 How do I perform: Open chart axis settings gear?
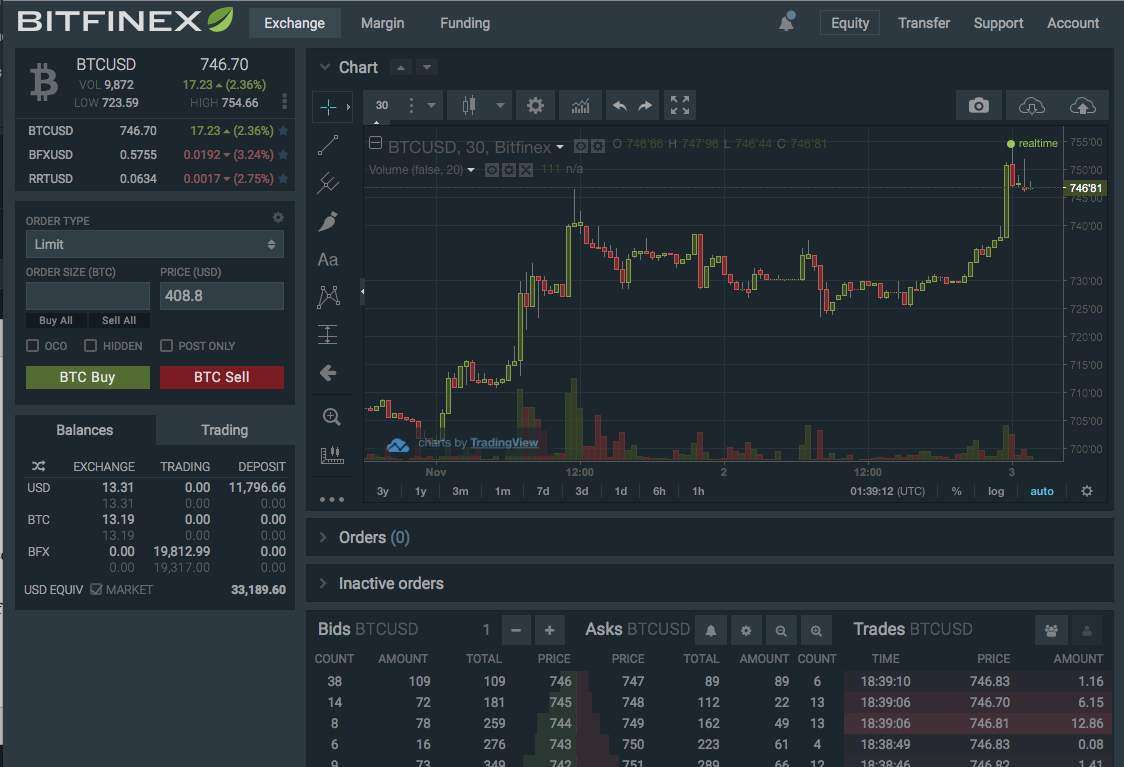[x=1087, y=491]
